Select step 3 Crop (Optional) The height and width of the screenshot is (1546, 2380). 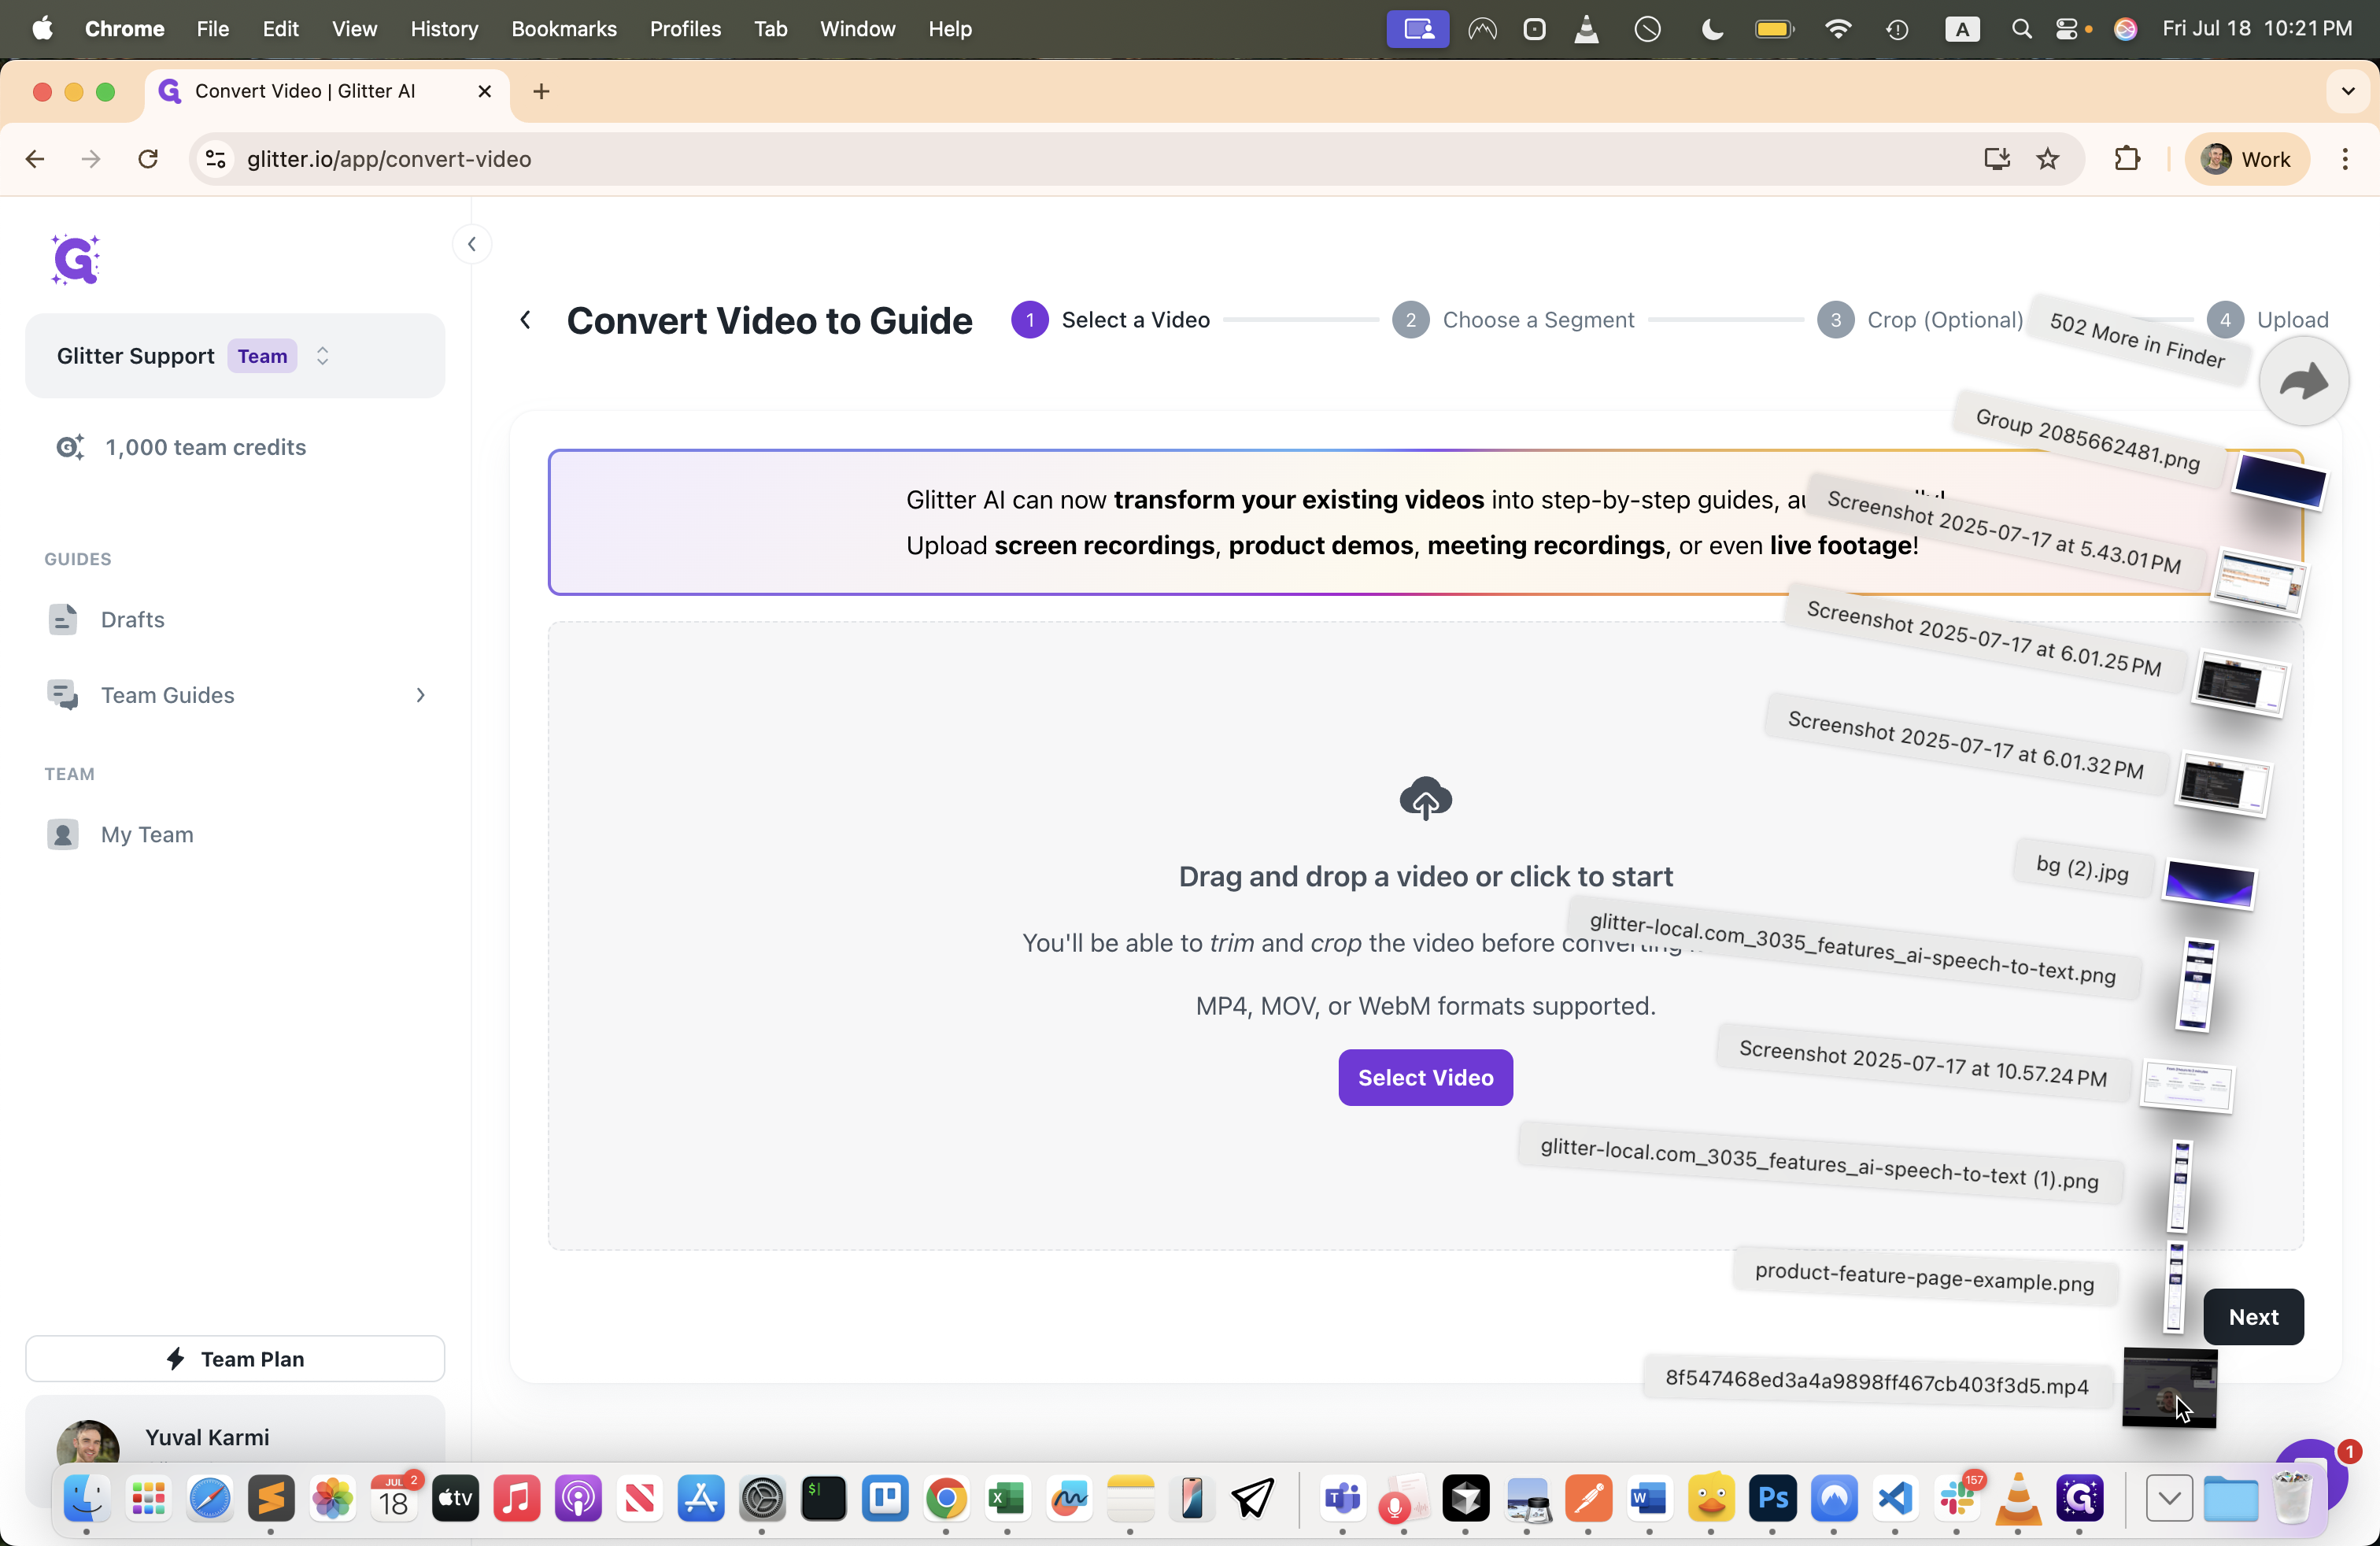click(x=1920, y=320)
